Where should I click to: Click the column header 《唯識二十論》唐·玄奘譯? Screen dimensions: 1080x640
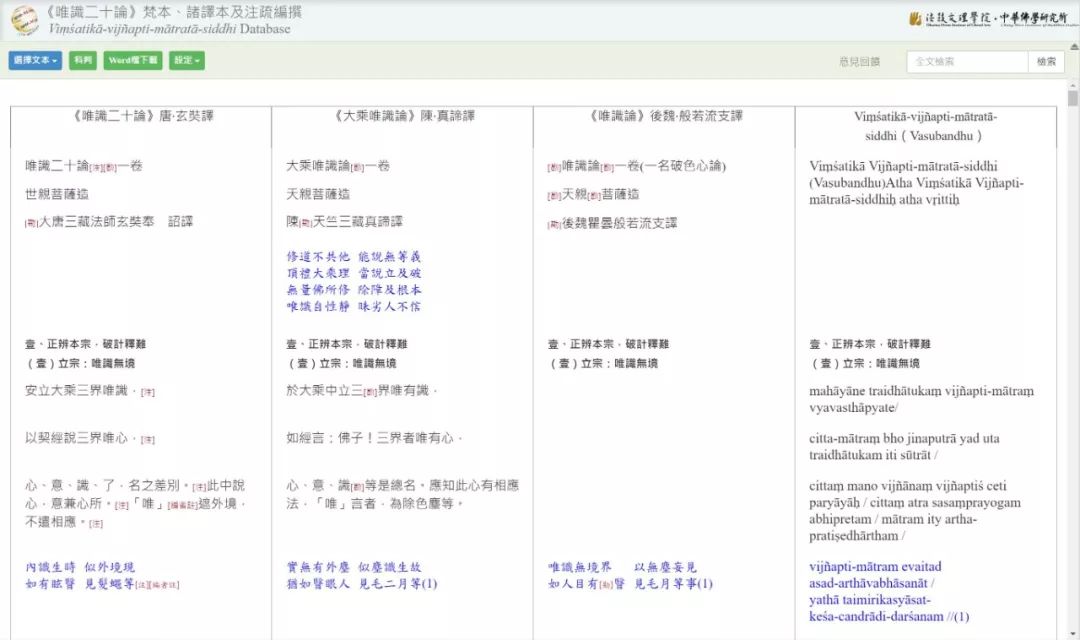pos(141,116)
